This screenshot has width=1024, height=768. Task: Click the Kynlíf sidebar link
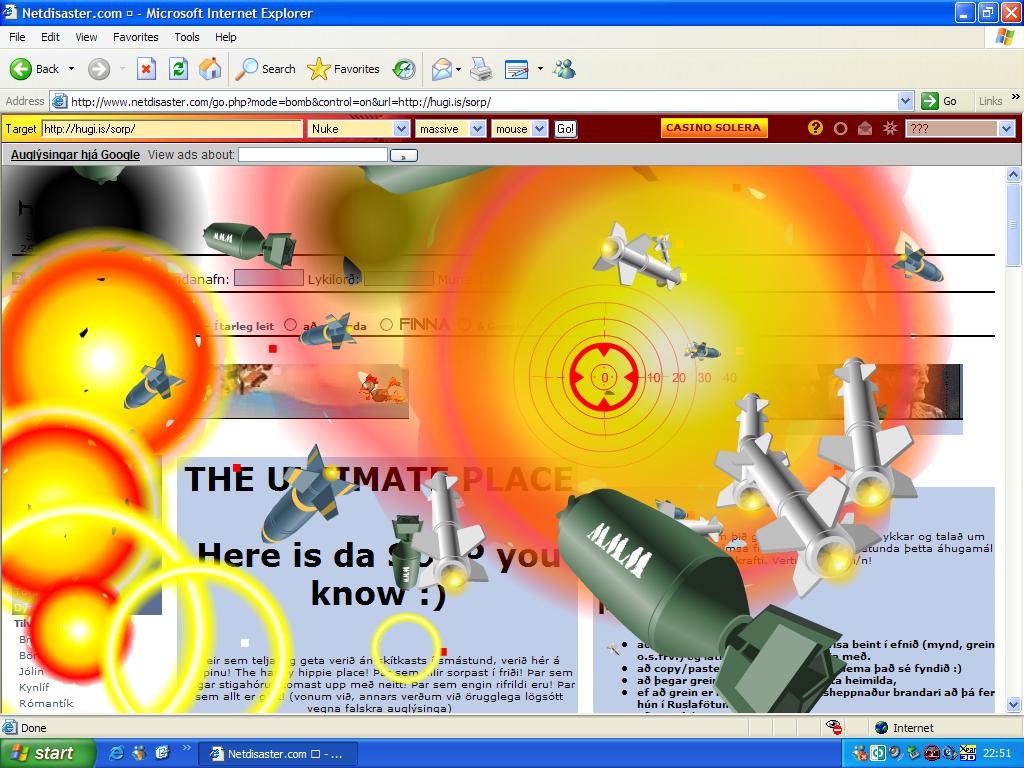click(34, 687)
